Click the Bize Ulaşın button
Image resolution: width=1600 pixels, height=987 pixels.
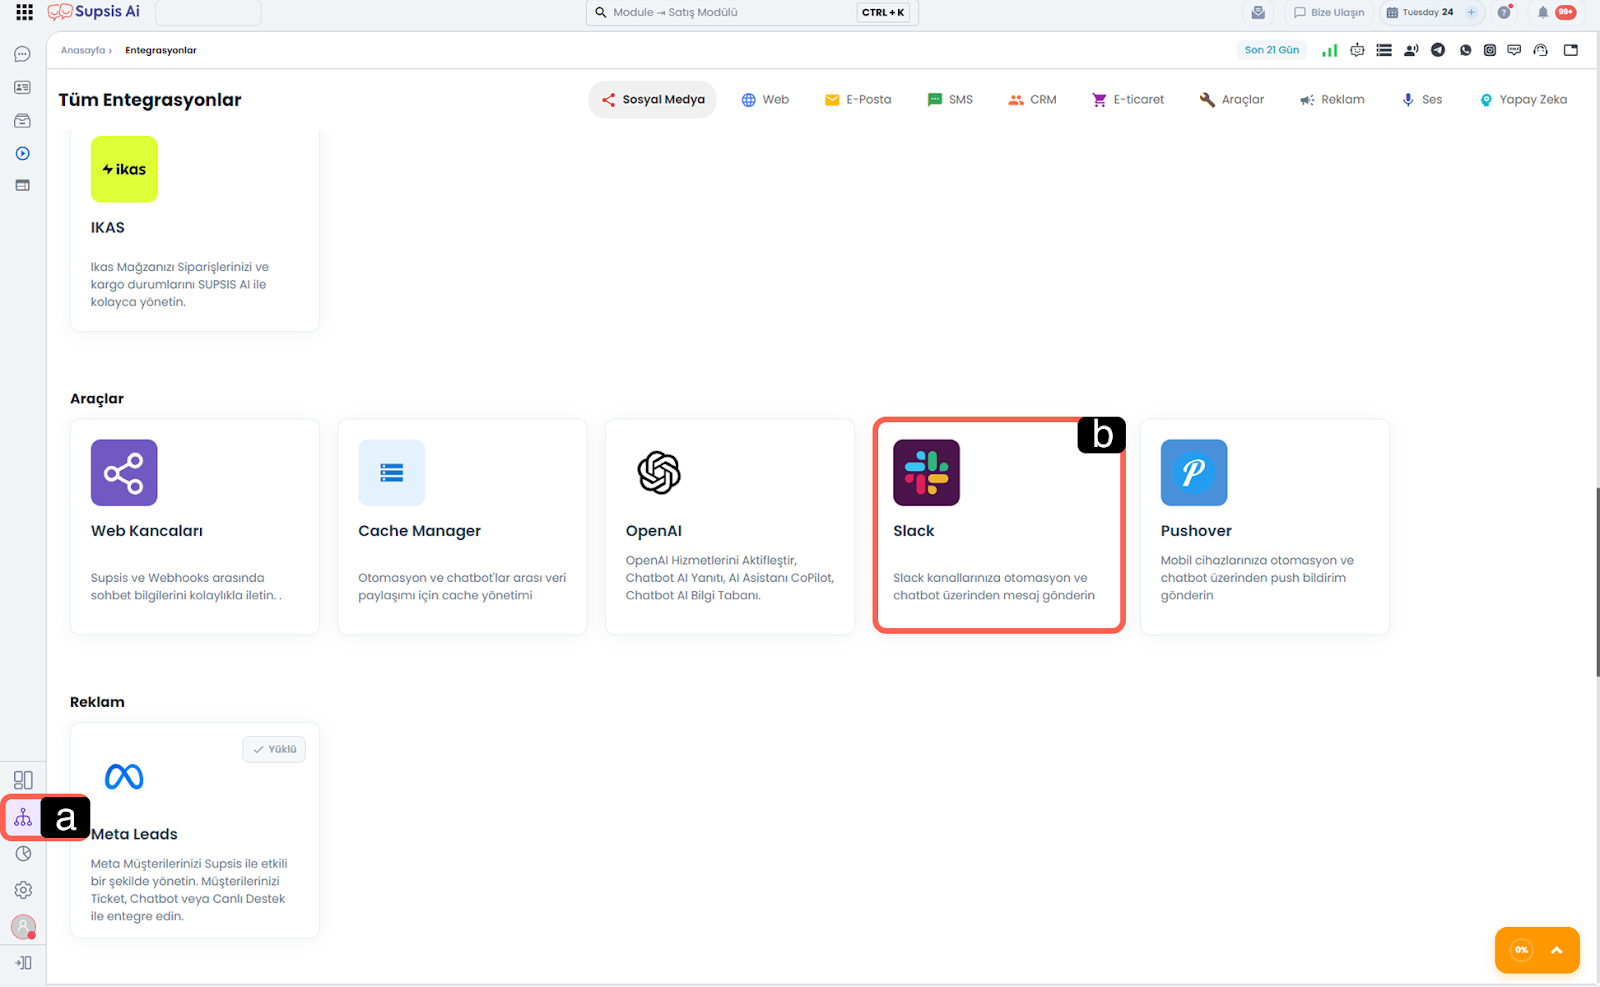(x=1328, y=12)
